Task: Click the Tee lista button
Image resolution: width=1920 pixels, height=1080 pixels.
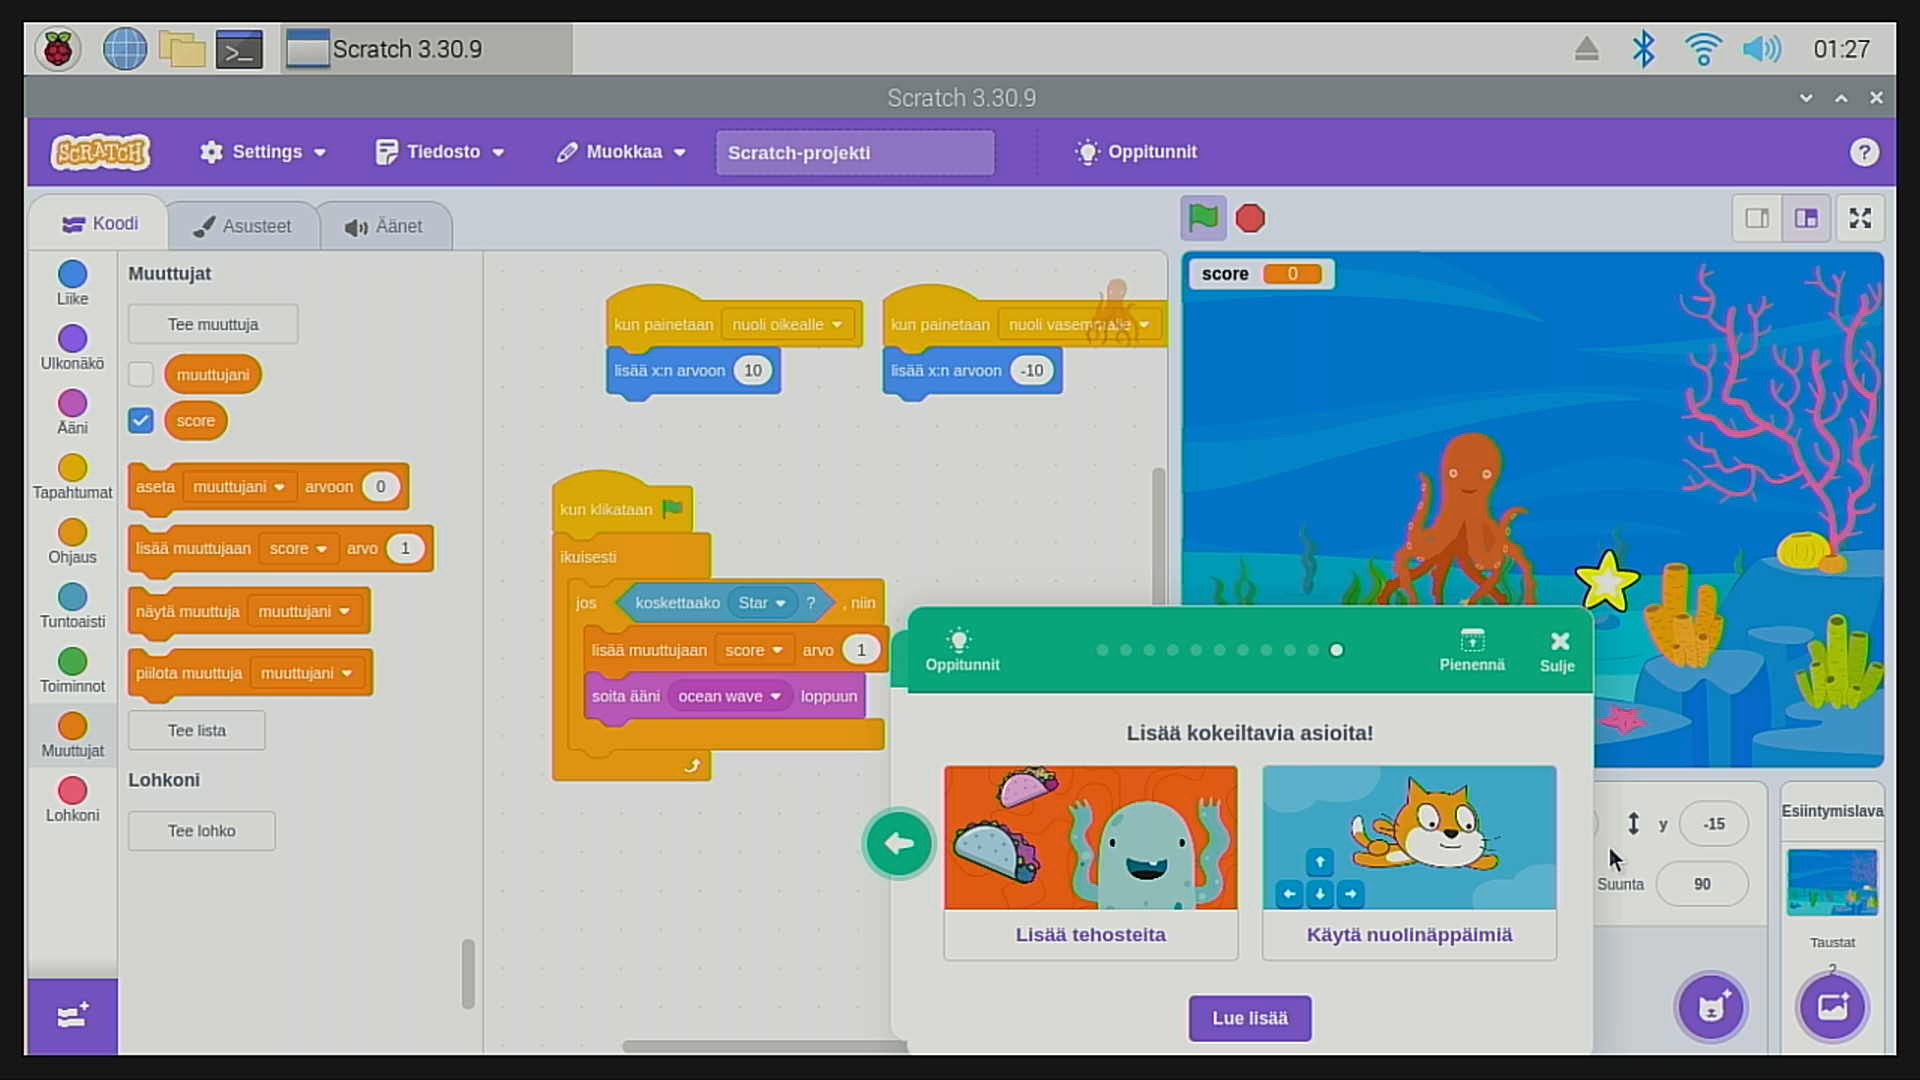Action: click(197, 730)
